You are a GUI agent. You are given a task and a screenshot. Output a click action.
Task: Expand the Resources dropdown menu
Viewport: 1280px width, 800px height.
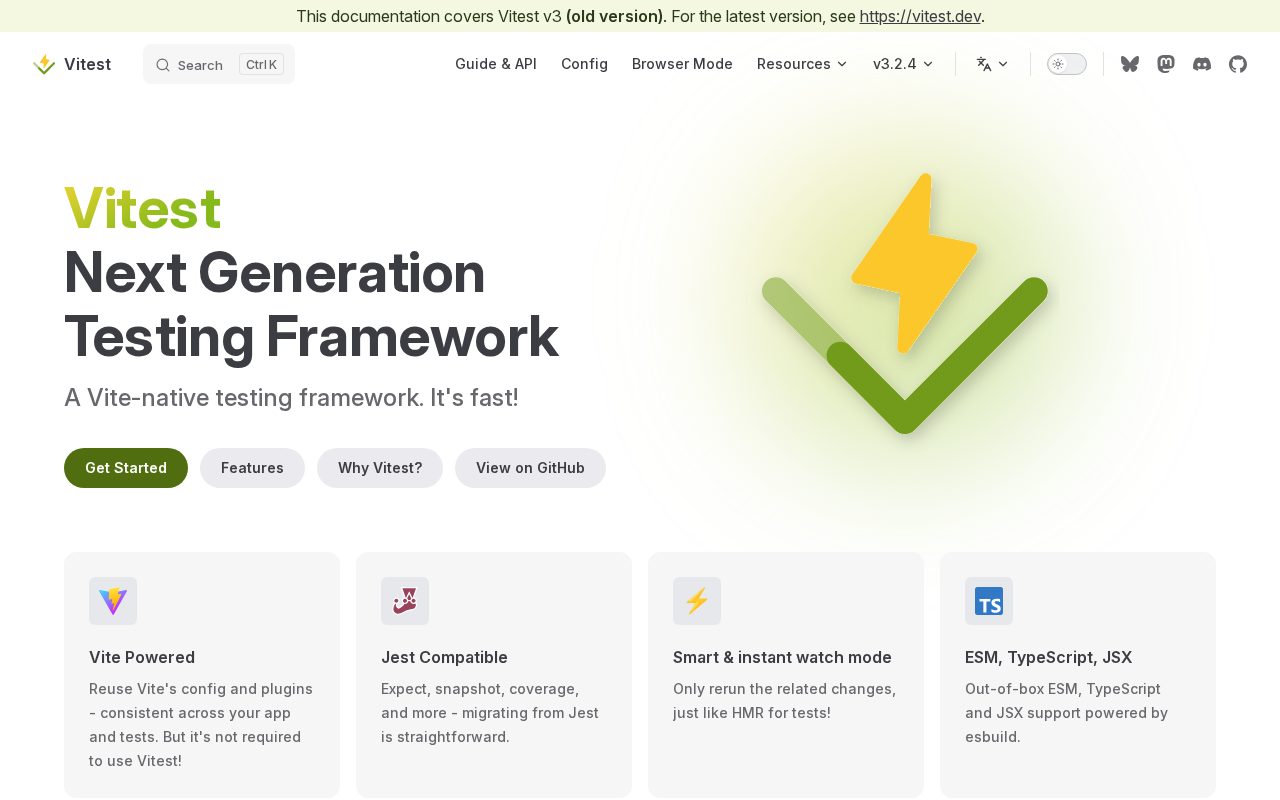click(x=802, y=64)
